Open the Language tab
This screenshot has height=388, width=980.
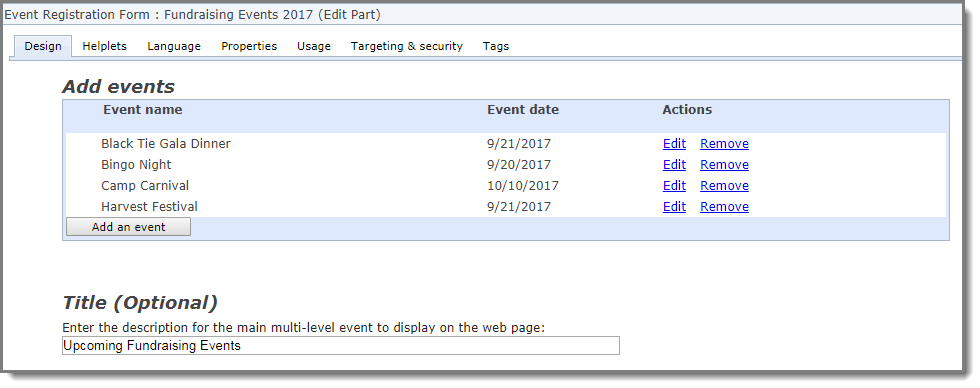click(x=174, y=46)
